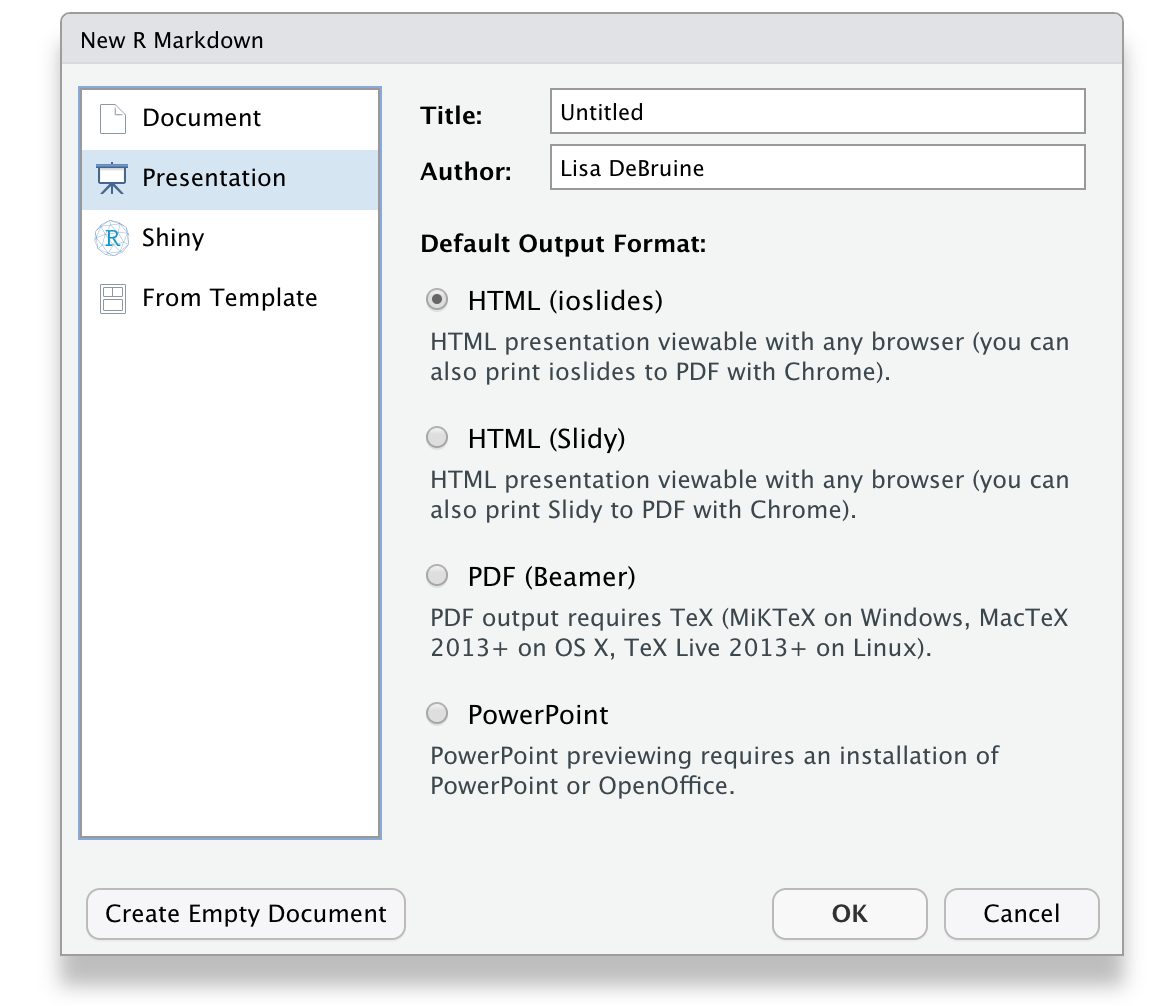Click the ioslides description about Chrome PDF

(749, 357)
